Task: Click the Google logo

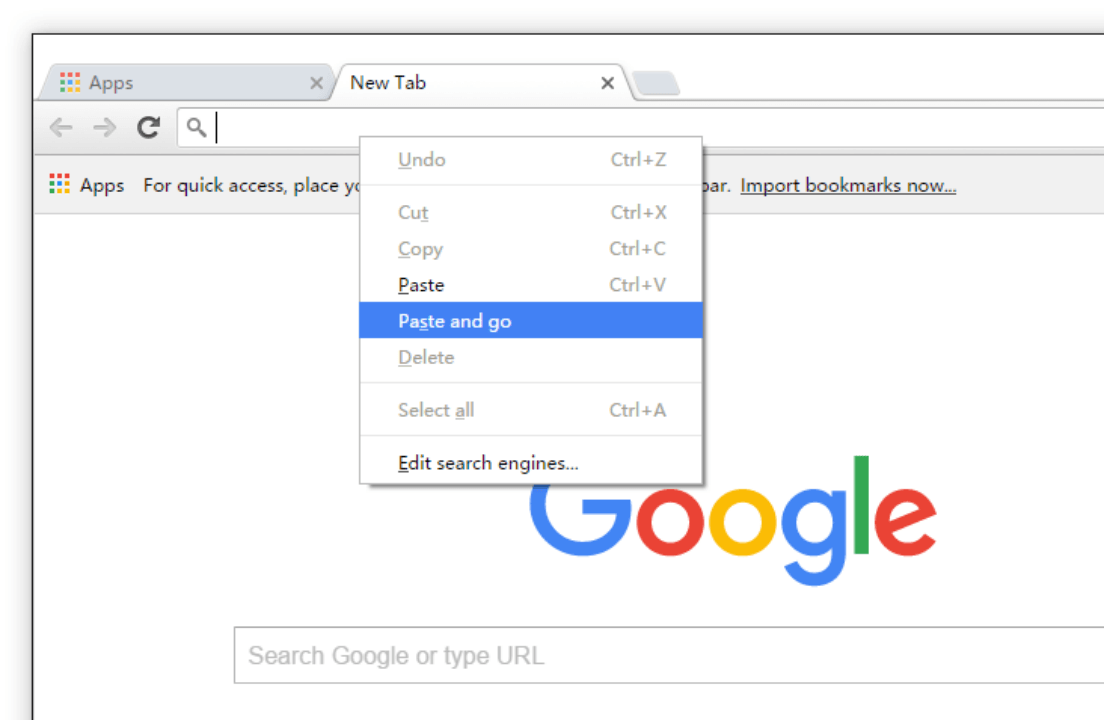Action: point(733,520)
